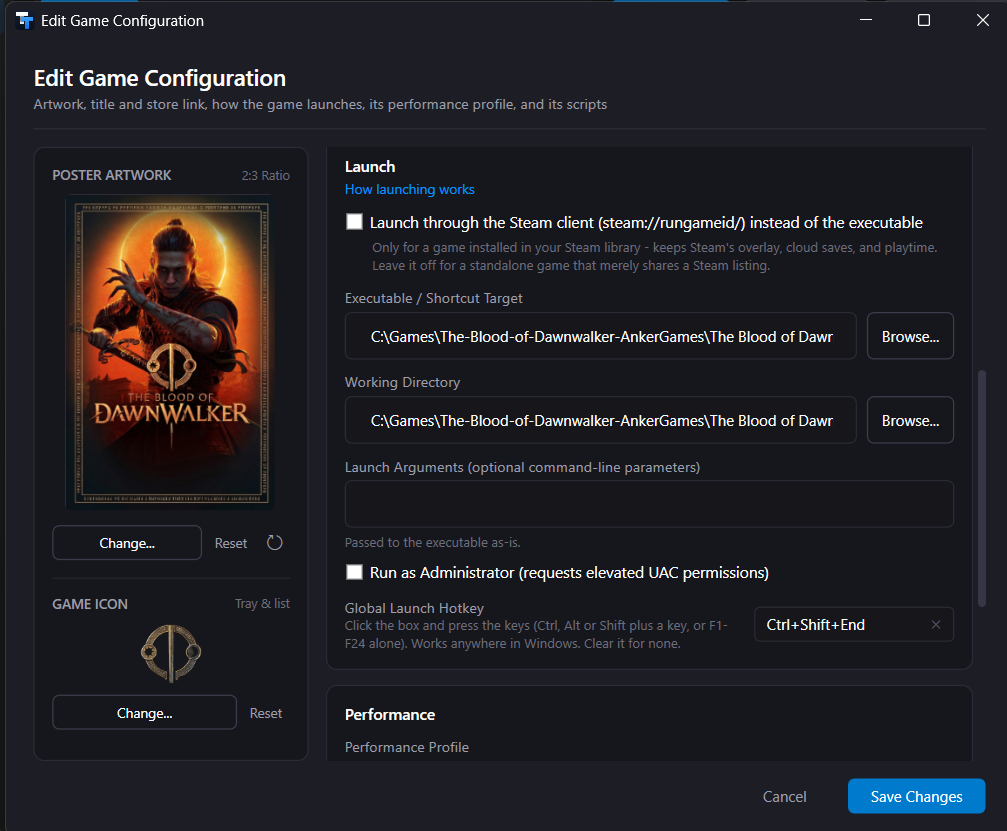Click the app logo icon in title bar
Image resolution: width=1007 pixels, height=831 pixels.
[24, 21]
